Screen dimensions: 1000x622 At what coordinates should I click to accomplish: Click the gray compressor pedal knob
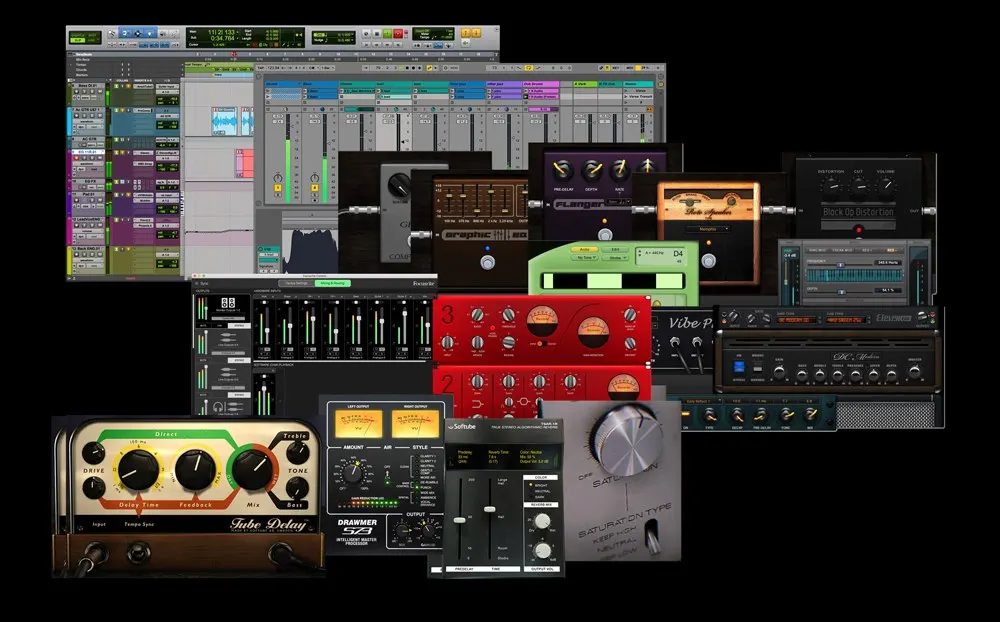399,185
